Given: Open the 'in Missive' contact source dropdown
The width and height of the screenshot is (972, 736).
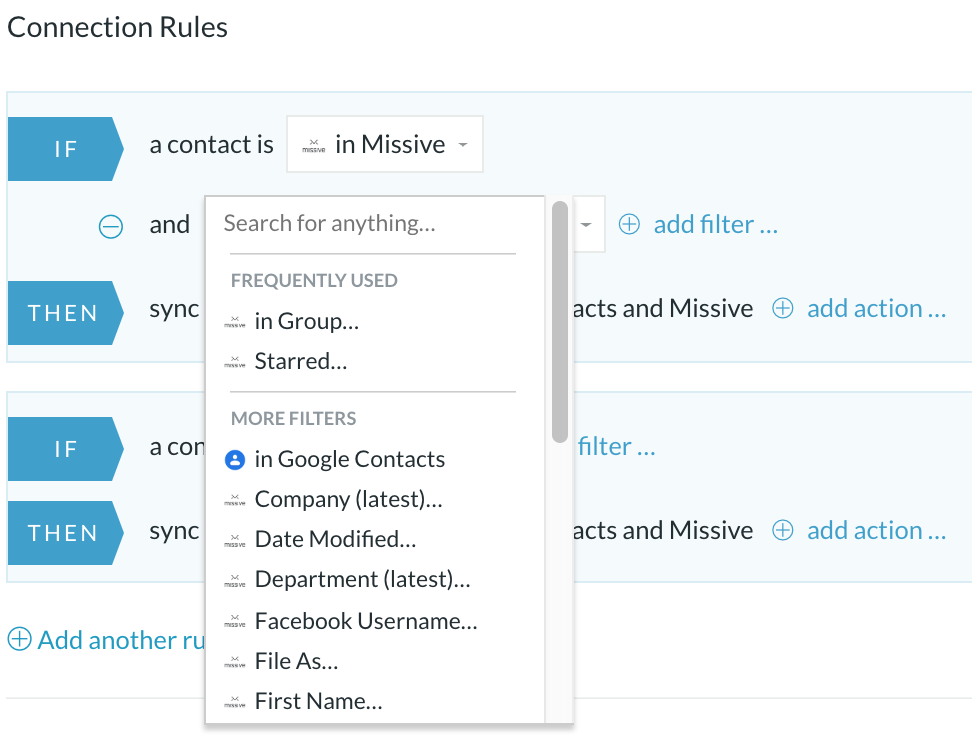Looking at the screenshot, I should [x=384, y=144].
